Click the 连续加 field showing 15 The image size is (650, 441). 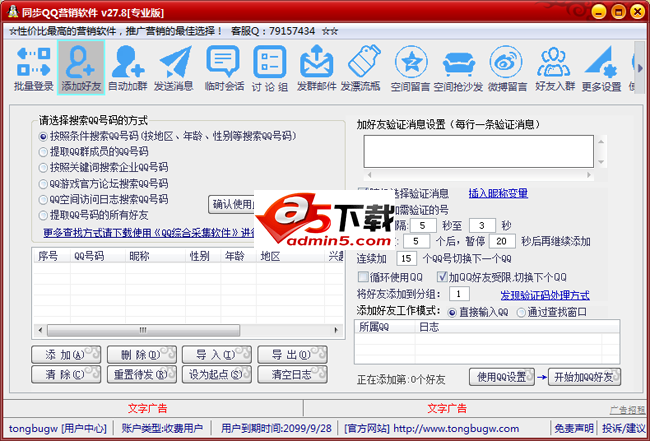[x=407, y=259]
